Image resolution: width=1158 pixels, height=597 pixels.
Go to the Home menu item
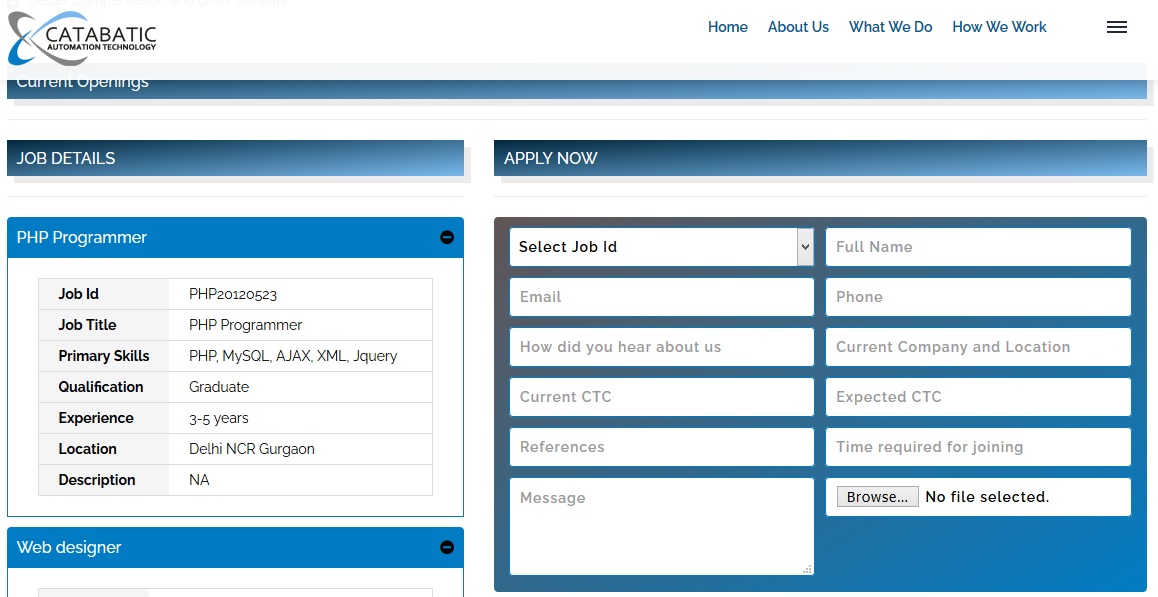727,27
